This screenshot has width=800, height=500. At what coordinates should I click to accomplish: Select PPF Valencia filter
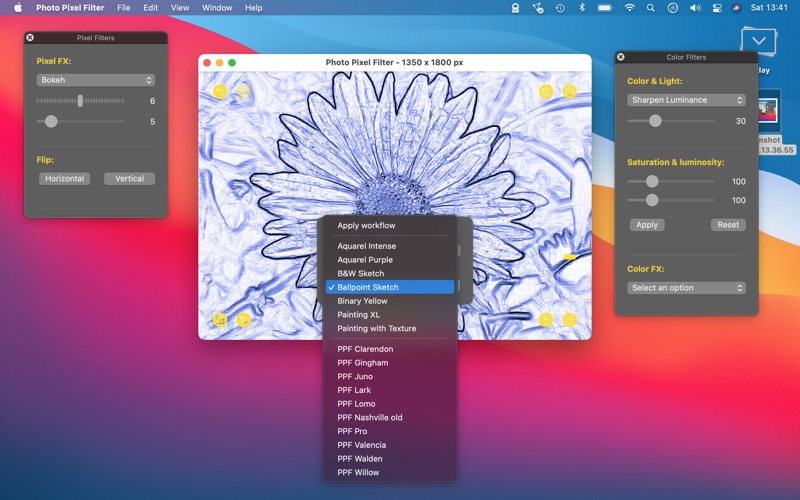pyautogui.click(x=390, y=445)
